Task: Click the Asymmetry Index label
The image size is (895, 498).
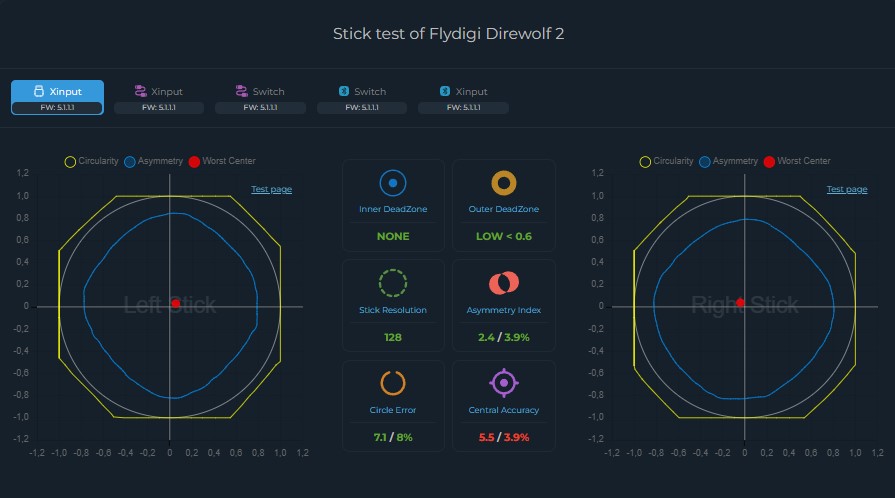Action: 504,310
